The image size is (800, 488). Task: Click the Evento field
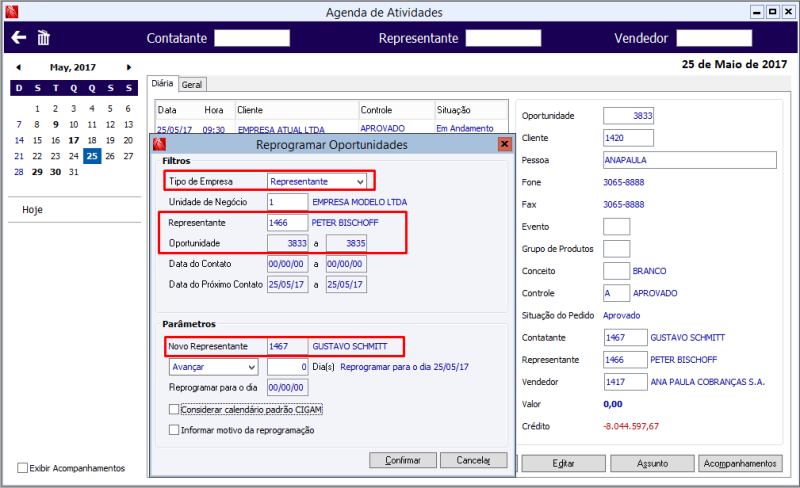click(616, 227)
